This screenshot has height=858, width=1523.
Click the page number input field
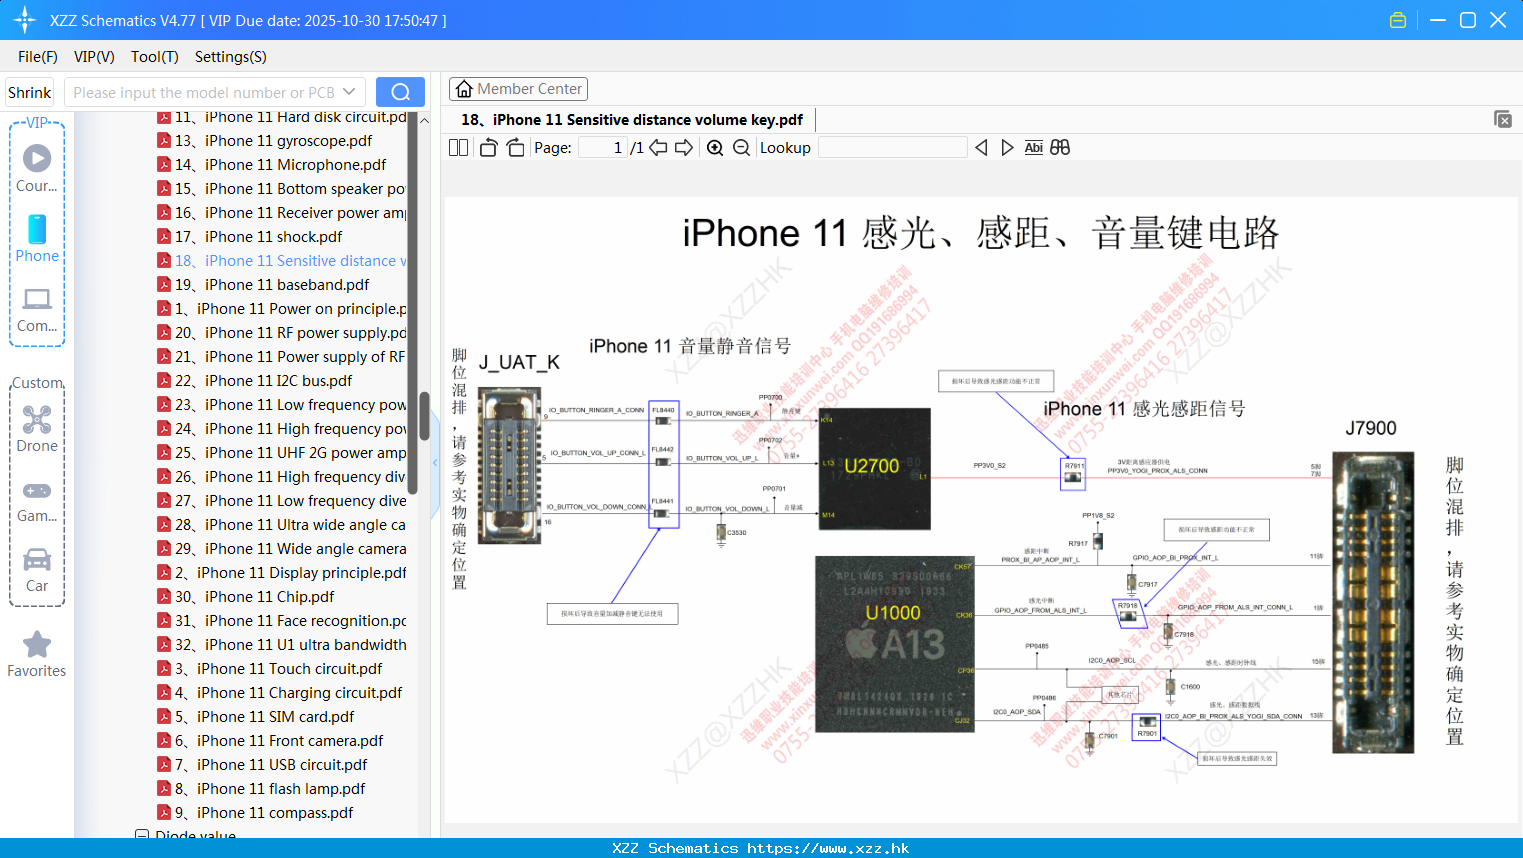pyautogui.click(x=602, y=148)
